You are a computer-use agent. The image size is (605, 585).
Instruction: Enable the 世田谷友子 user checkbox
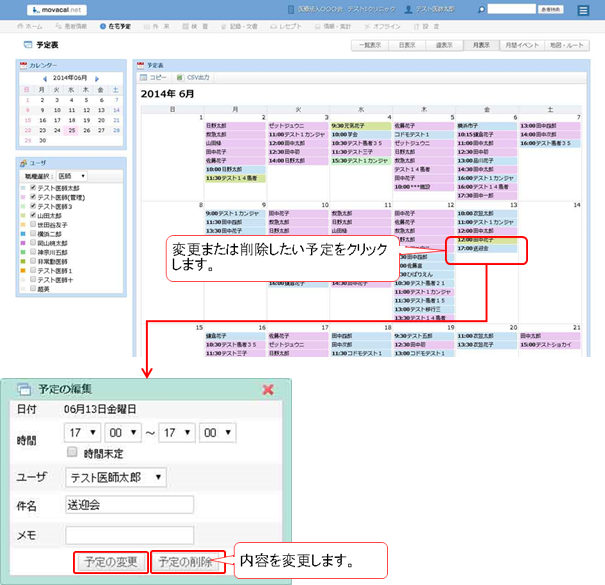[34, 224]
